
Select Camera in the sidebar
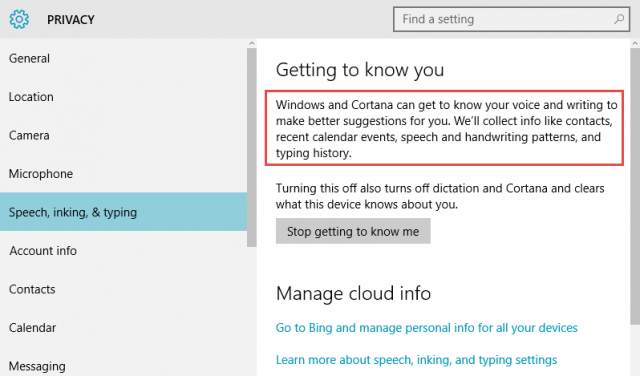click(x=123, y=135)
